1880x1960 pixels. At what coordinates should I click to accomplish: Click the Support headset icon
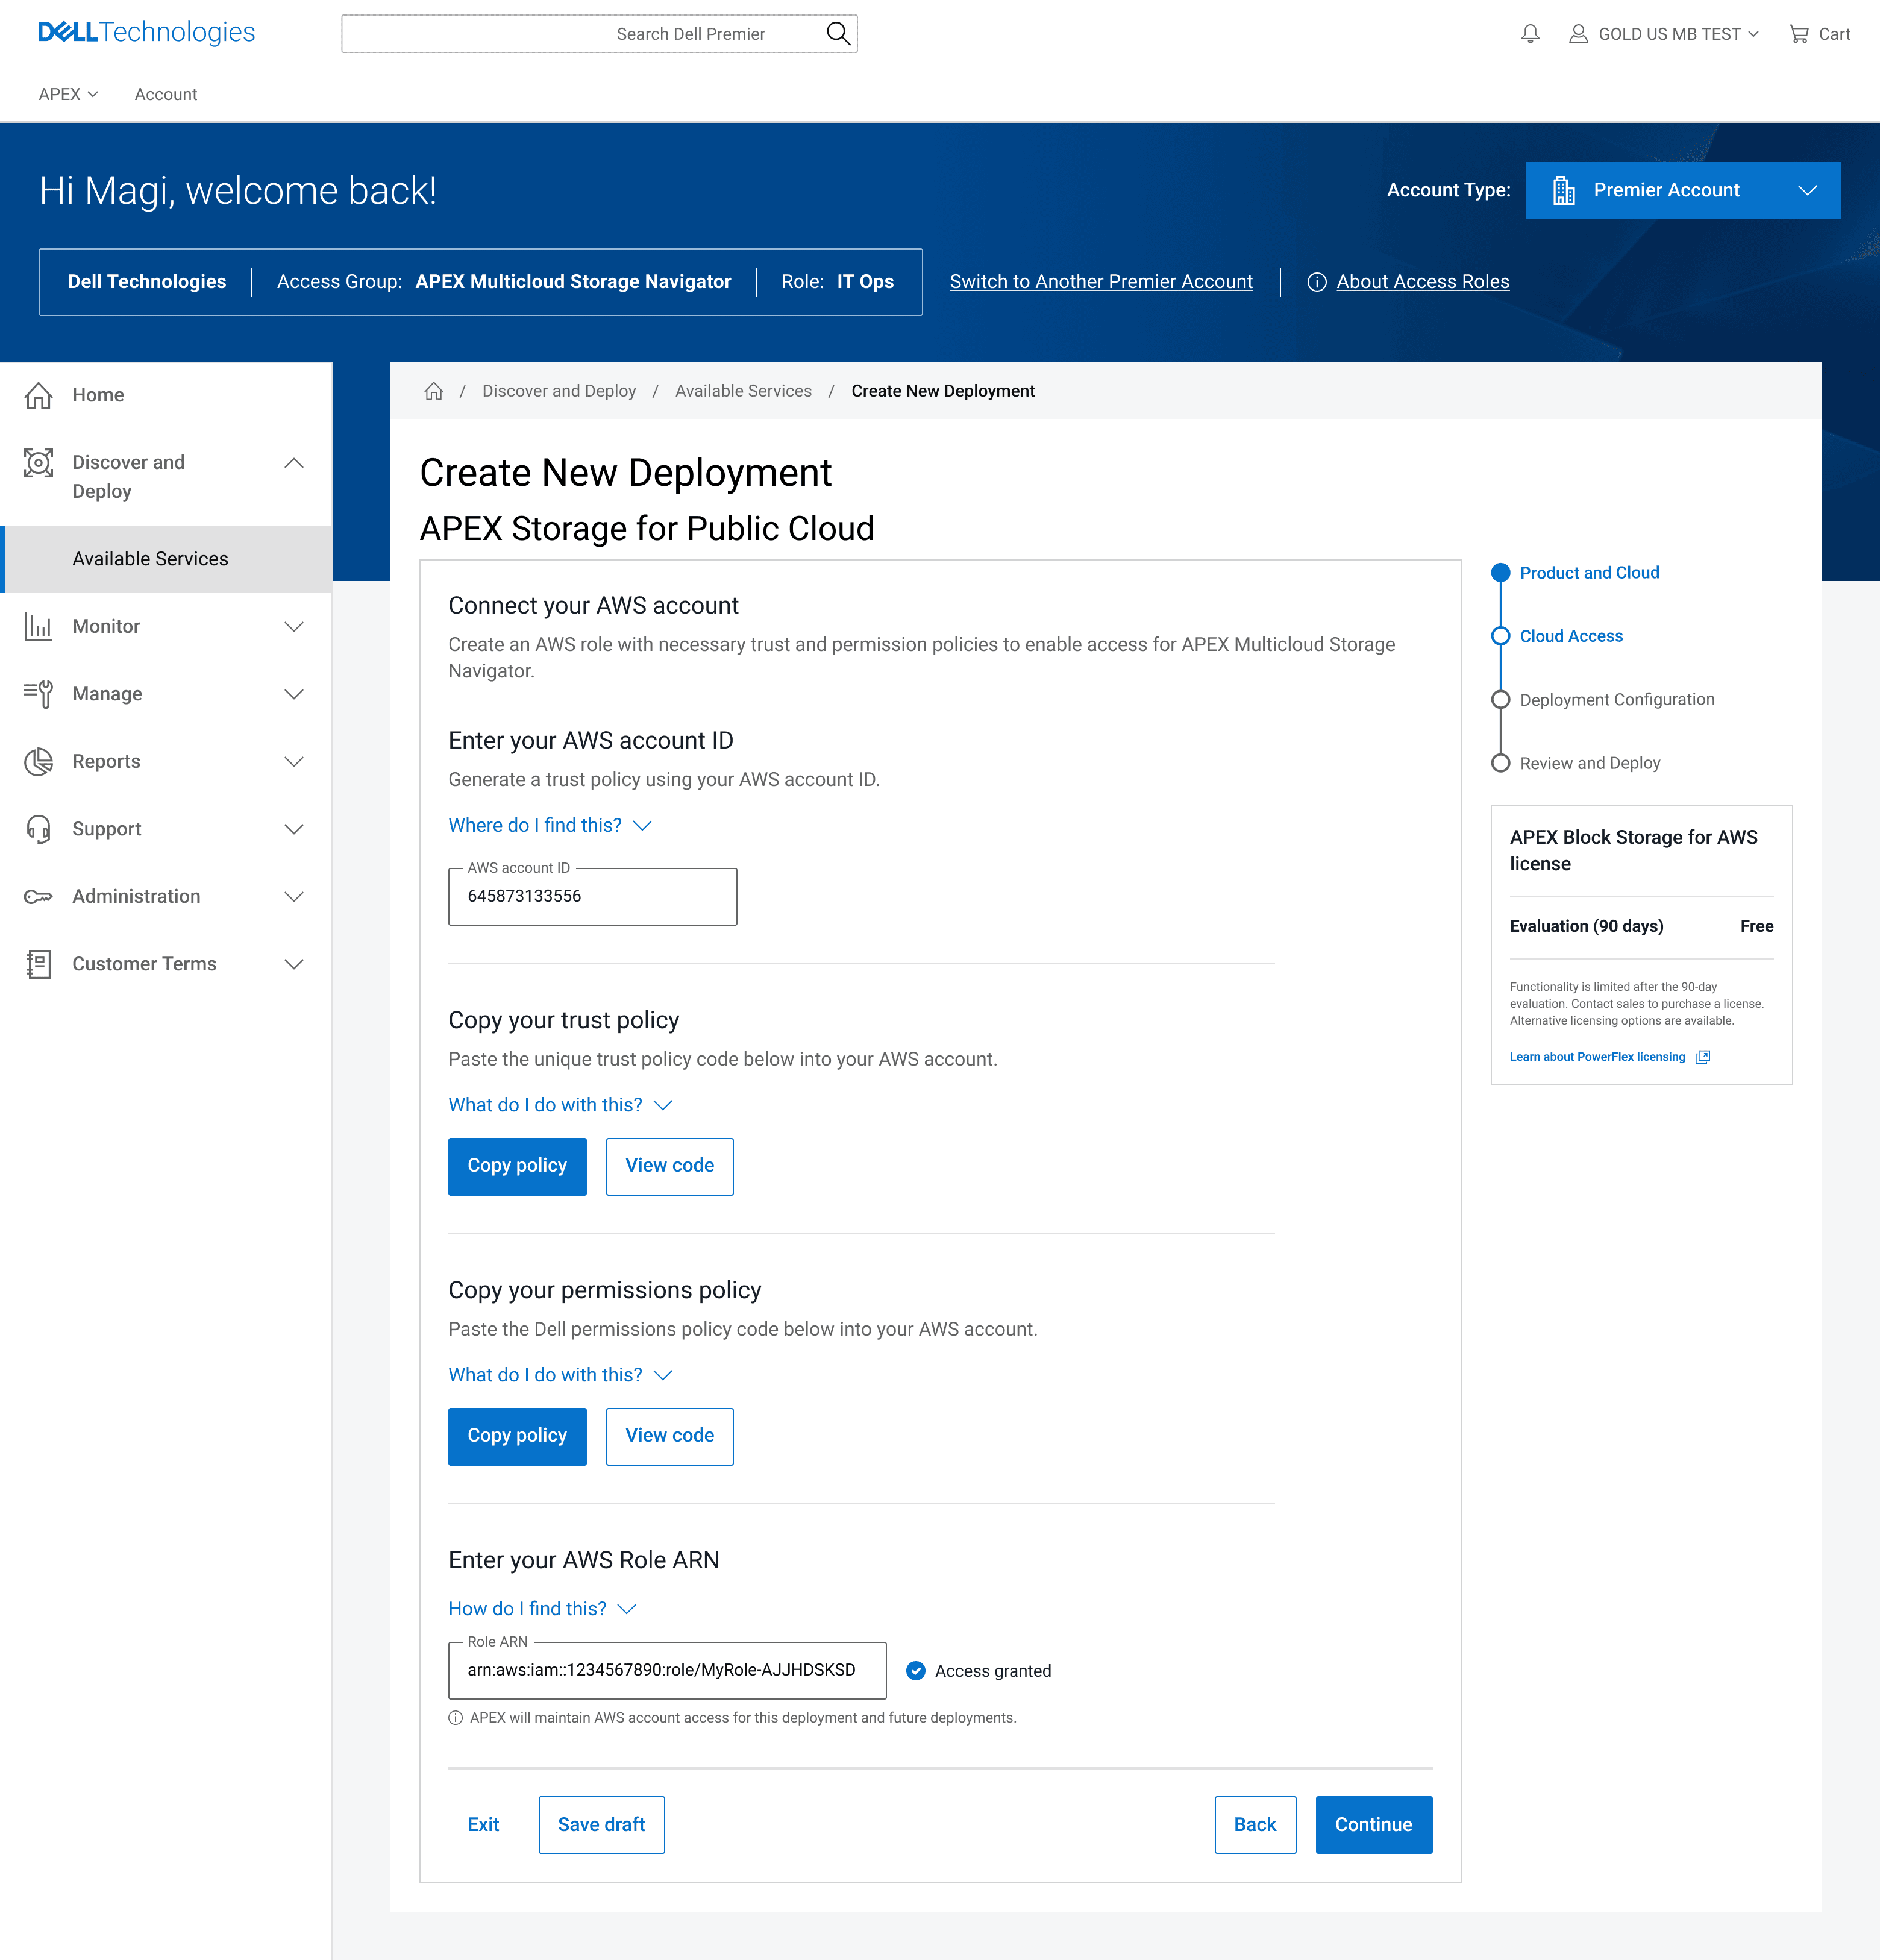pos(38,829)
